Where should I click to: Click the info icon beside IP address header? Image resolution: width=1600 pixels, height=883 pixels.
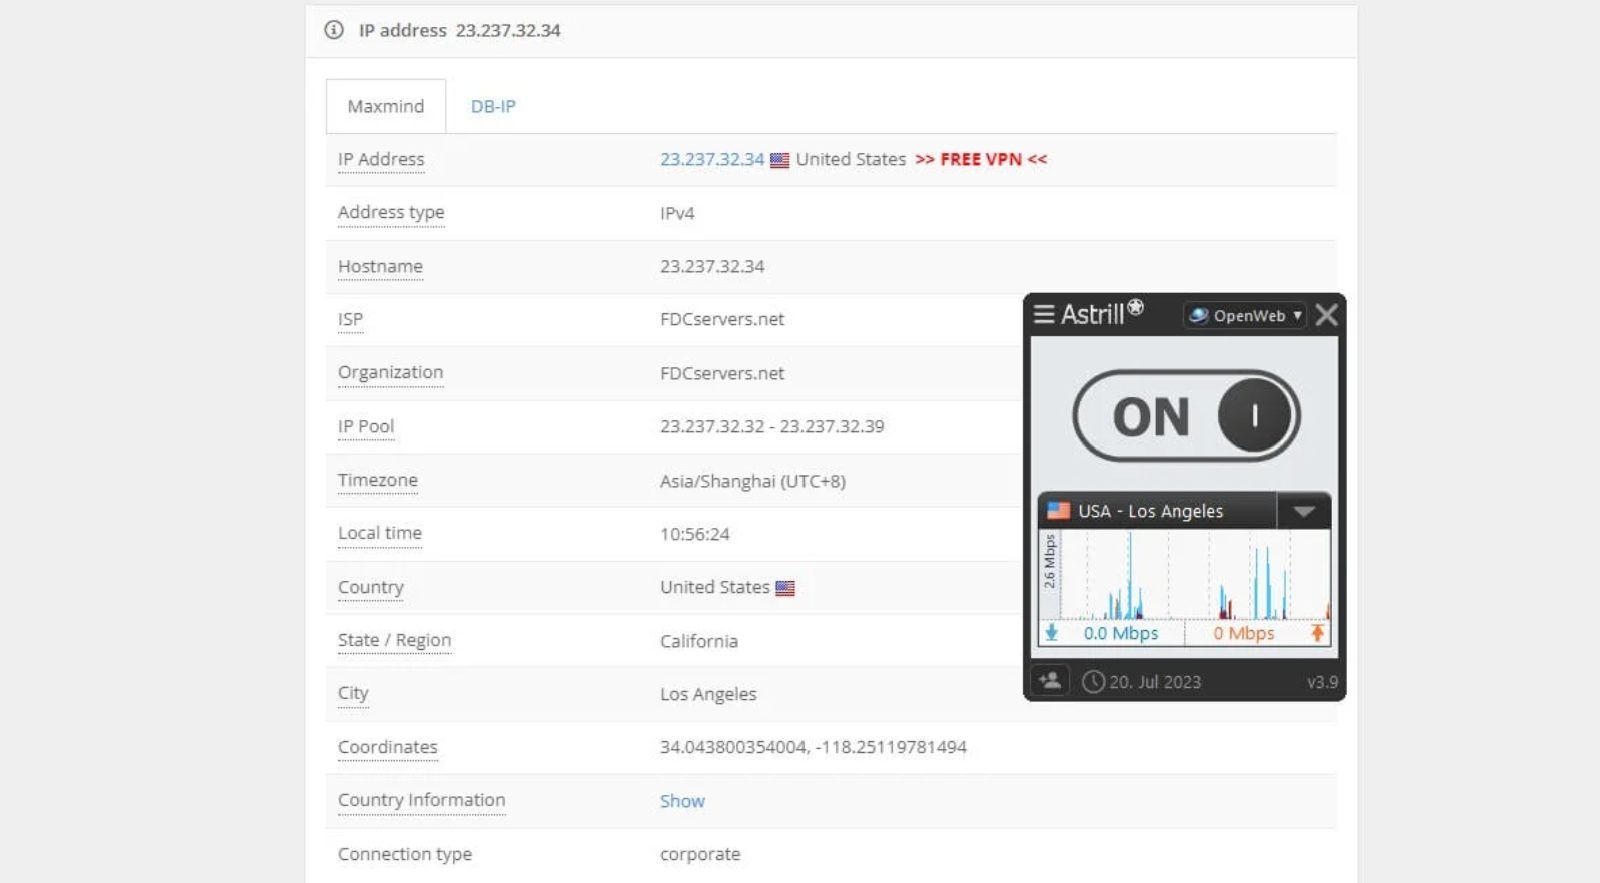334,30
